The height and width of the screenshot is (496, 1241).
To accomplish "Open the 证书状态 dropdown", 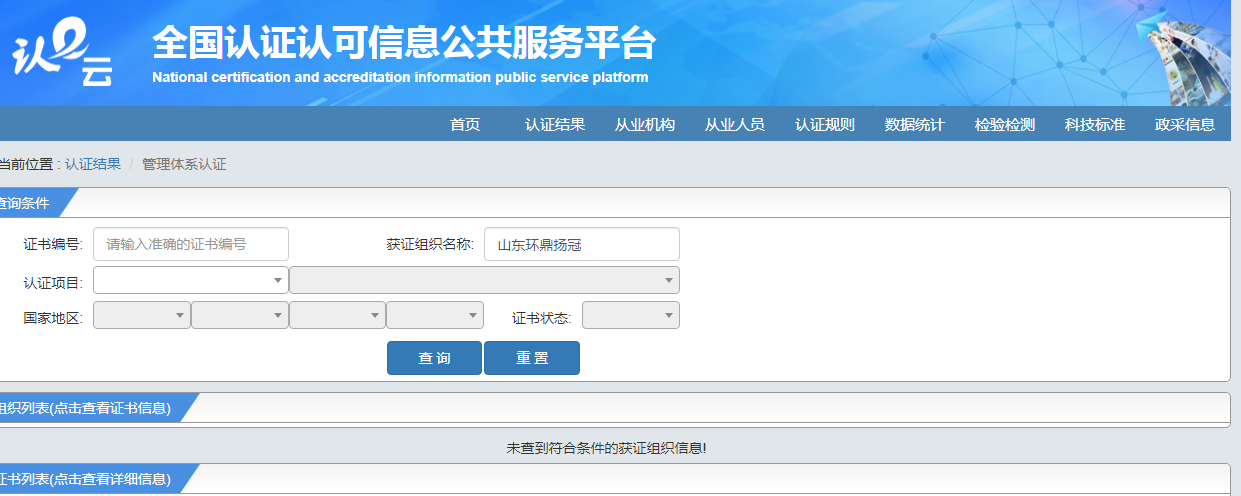I will 631,315.
